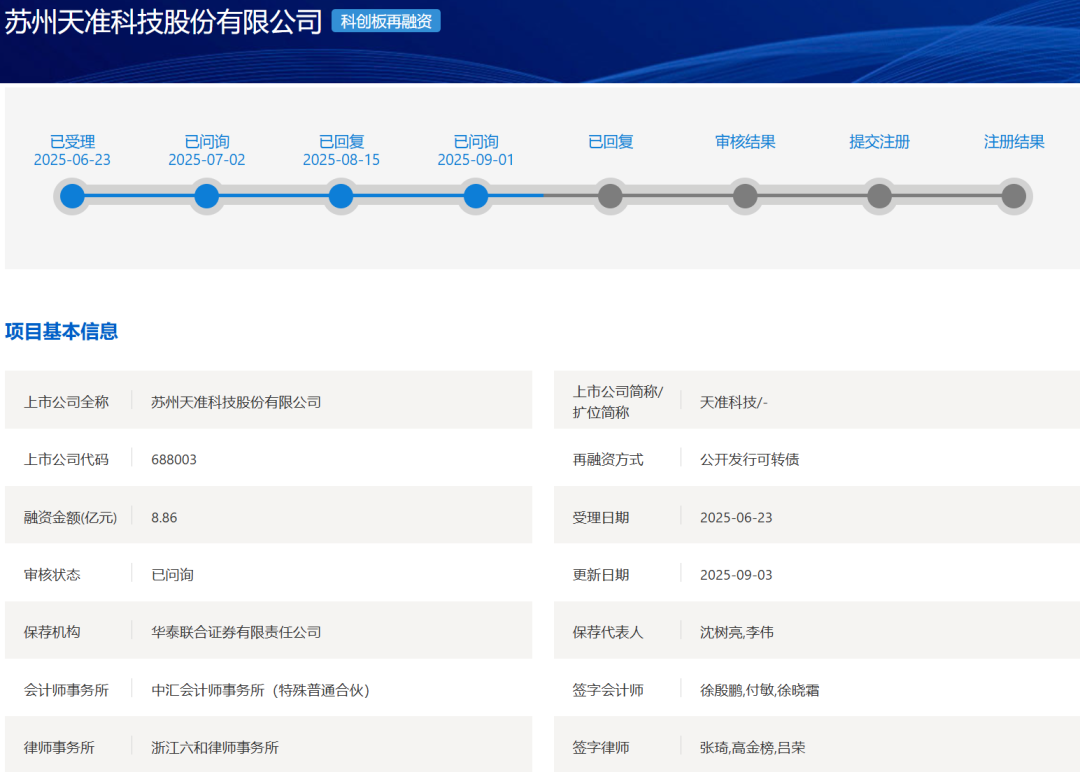Click the blue timeline dot for 2025-08-15 已回复
This screenshot has width=1080, height=772.
[x=341, y=196]
